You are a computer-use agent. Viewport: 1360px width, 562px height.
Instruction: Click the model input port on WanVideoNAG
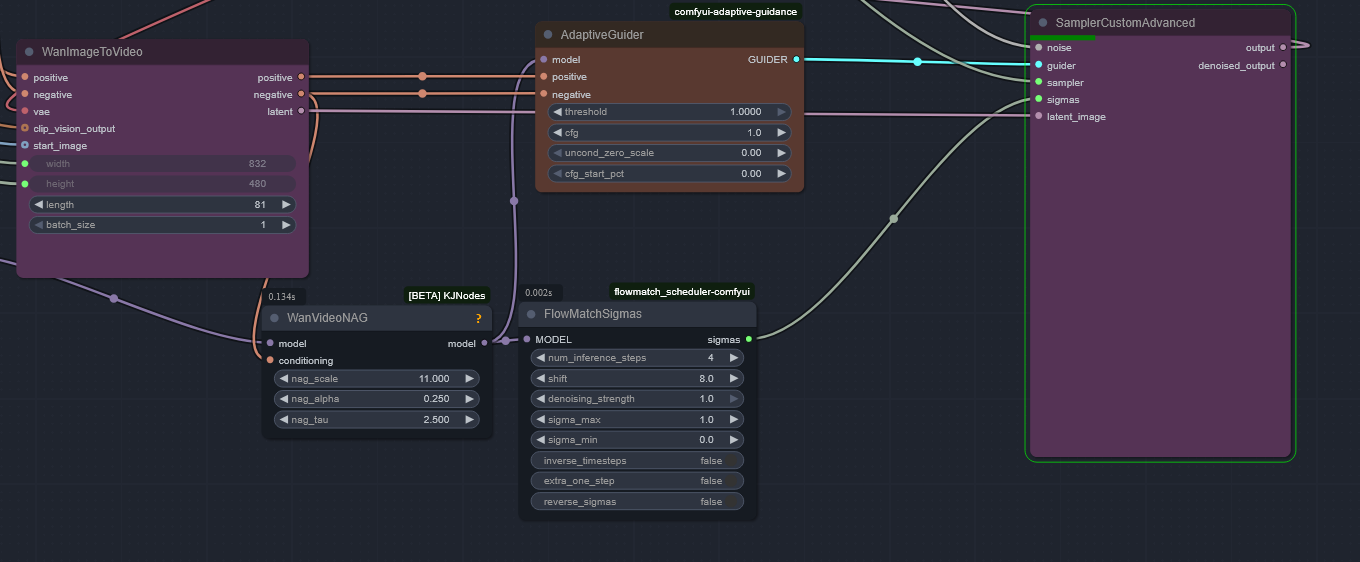tap(270, 343)
